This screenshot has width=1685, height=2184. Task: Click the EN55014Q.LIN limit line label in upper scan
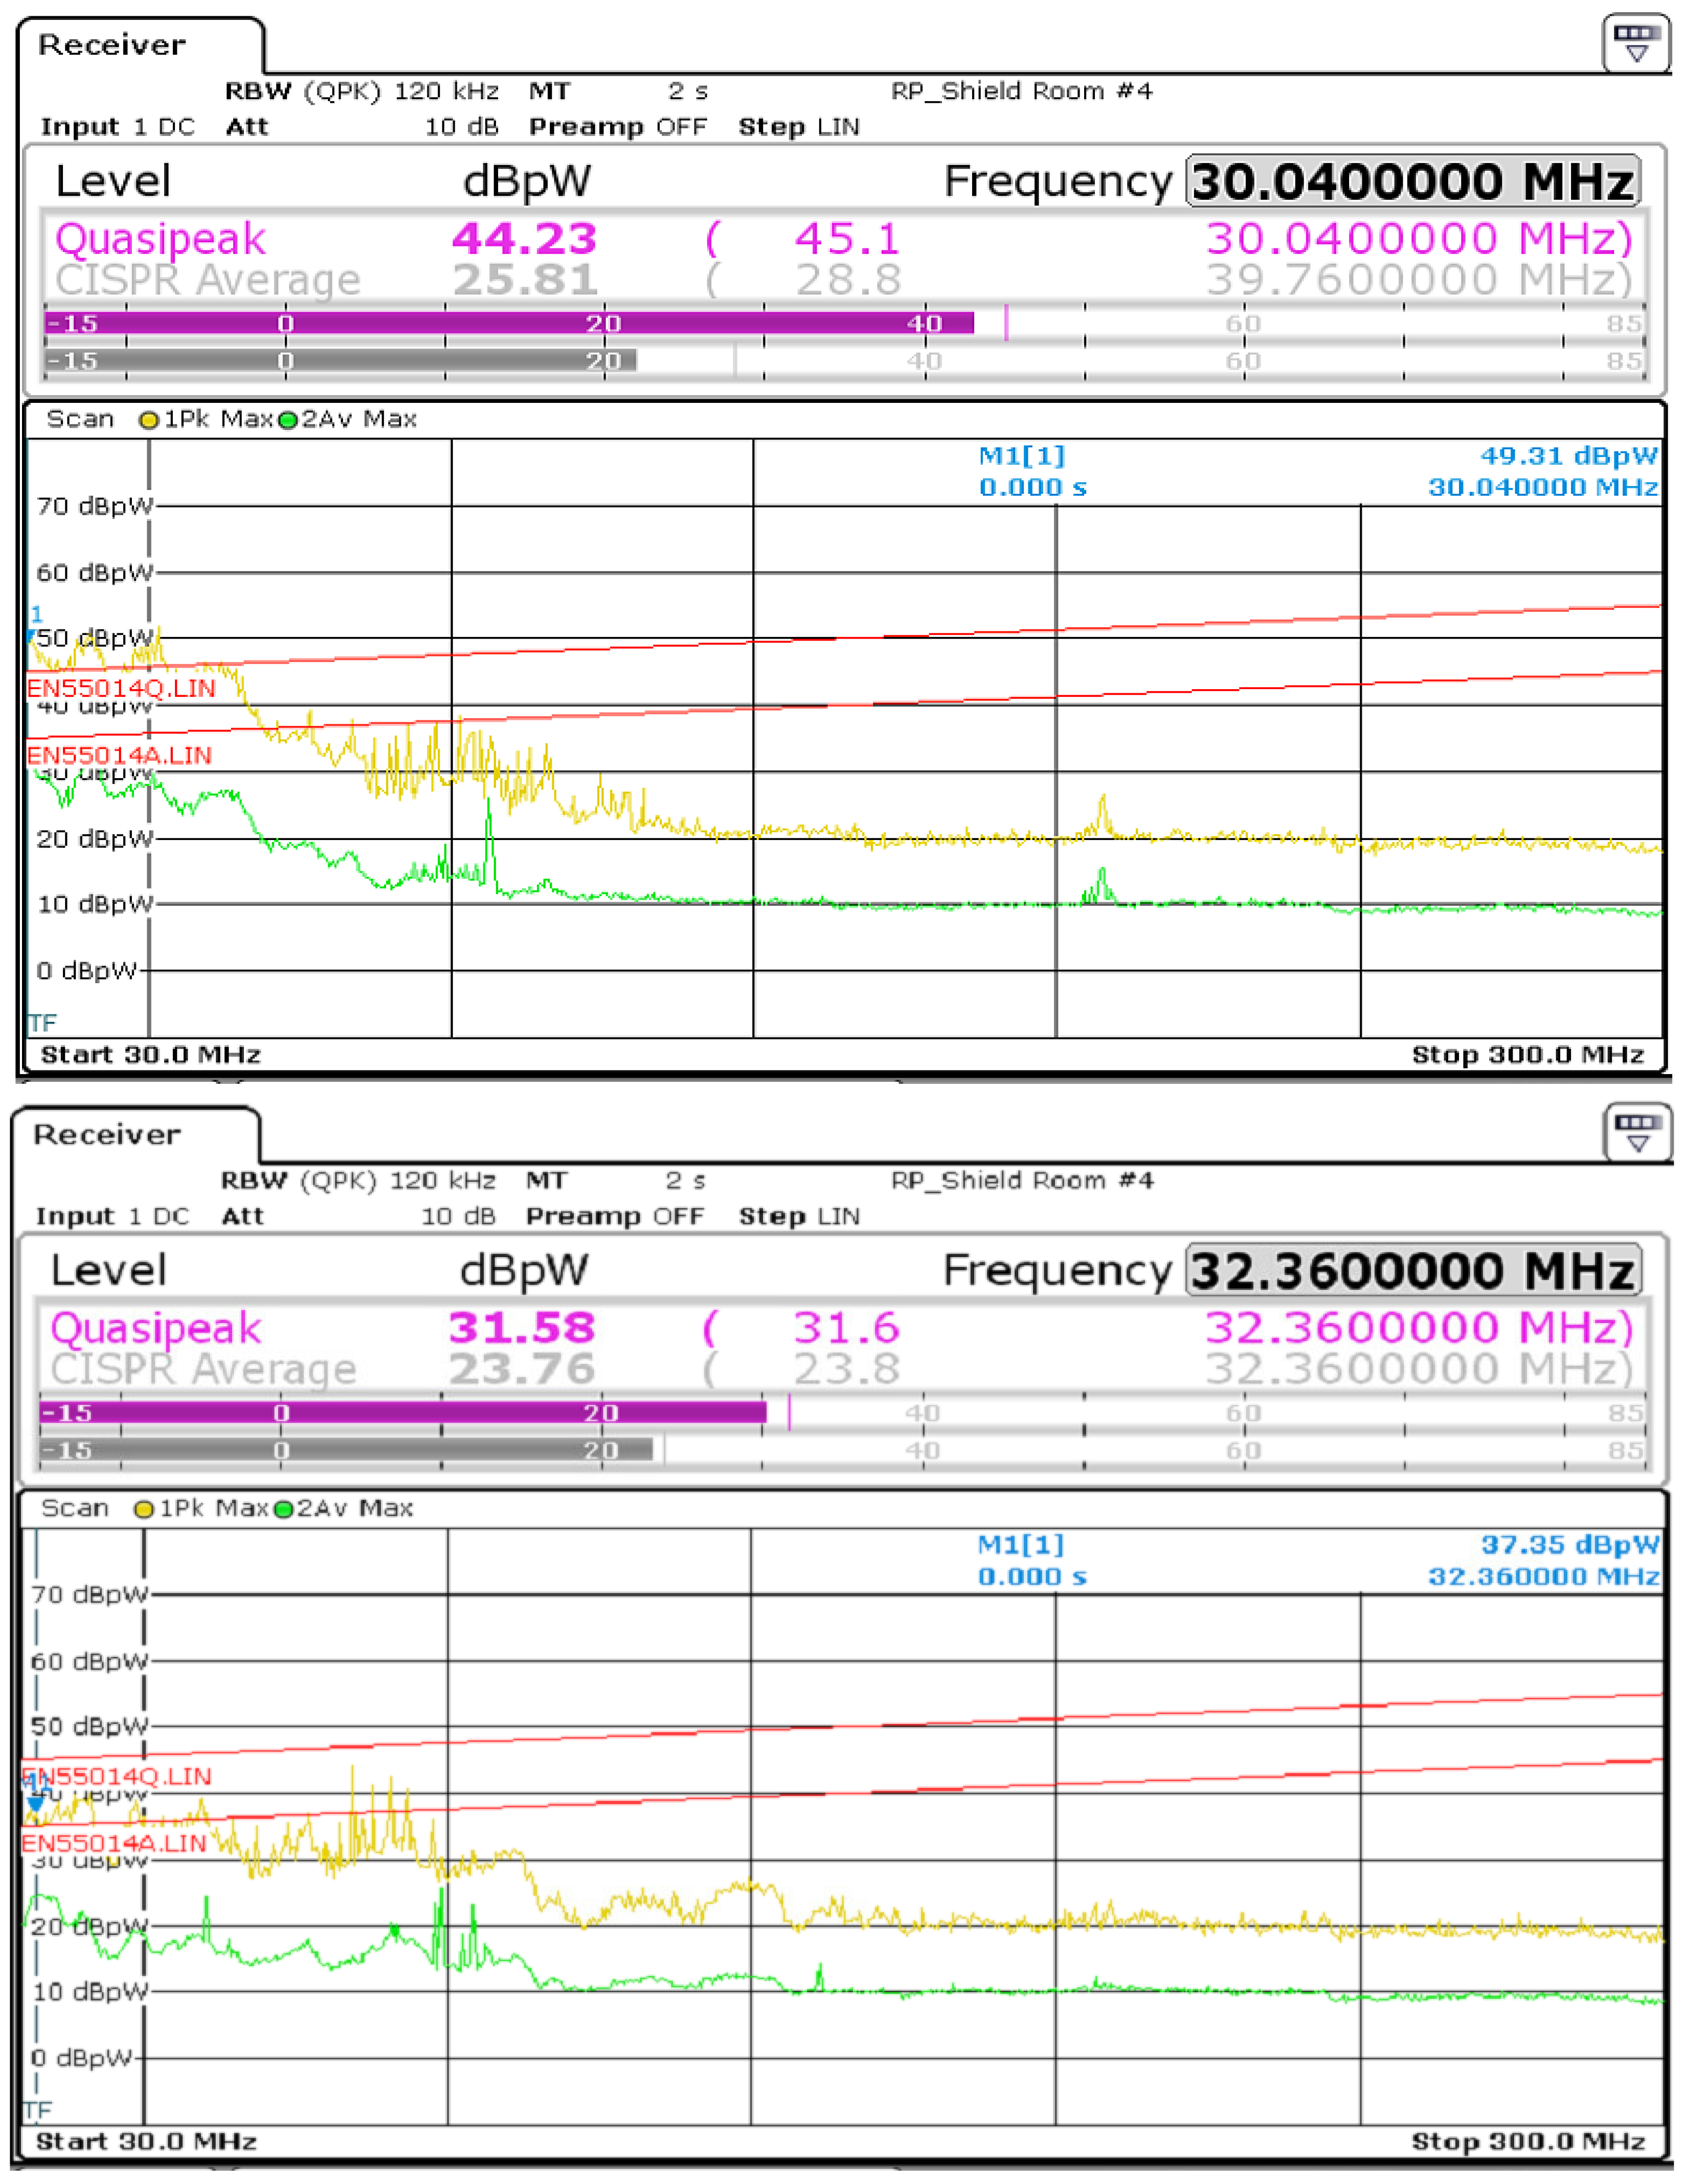[x=120, y=688]
